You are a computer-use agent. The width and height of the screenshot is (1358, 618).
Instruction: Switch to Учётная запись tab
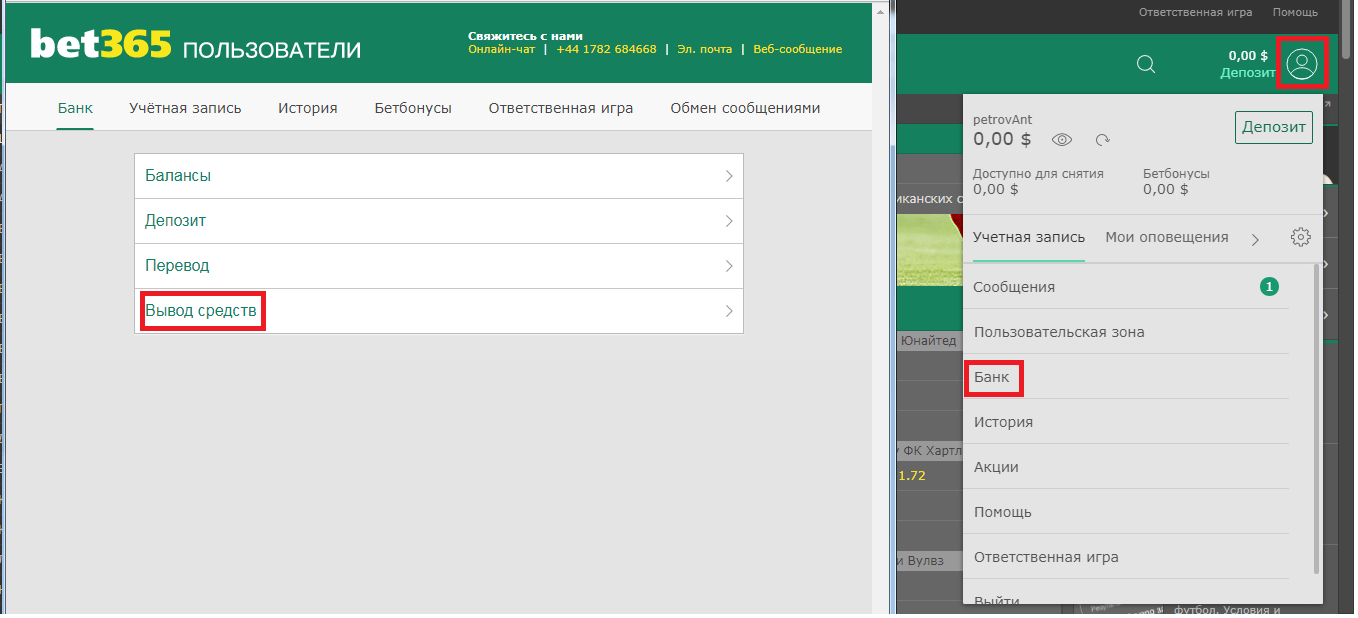(185, 108)
